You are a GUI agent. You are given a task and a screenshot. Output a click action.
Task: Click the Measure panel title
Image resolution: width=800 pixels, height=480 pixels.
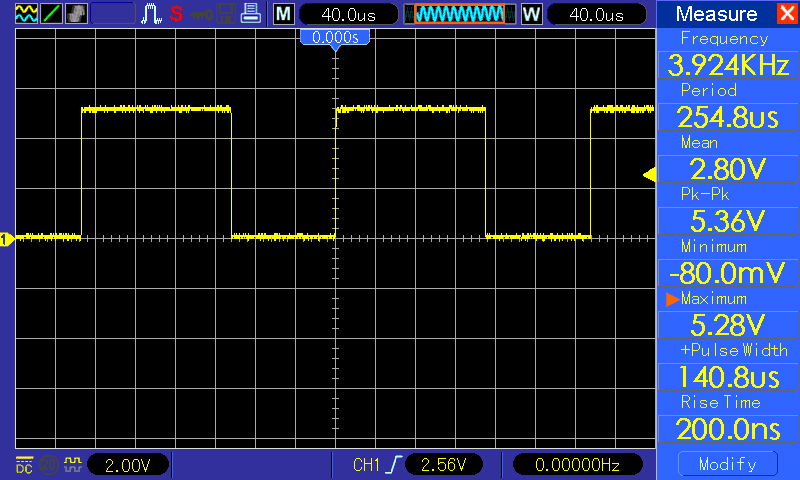716,14
